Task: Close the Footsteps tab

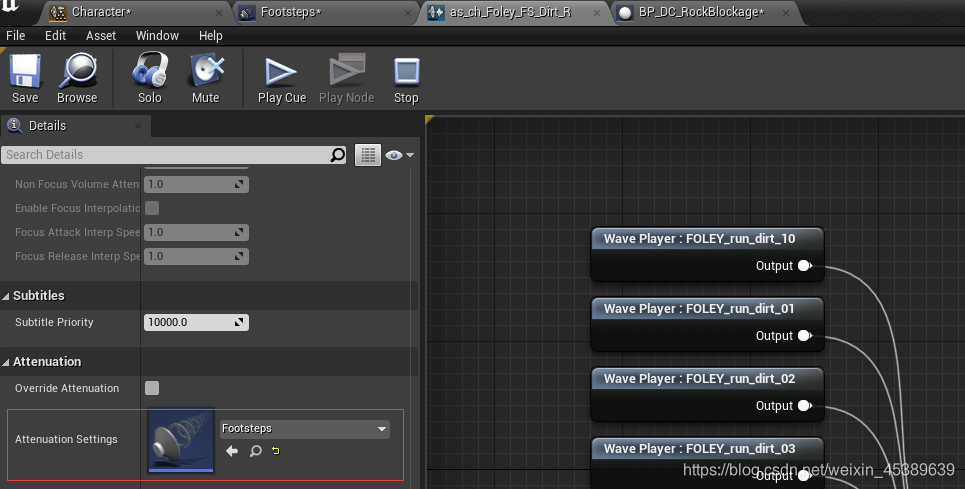Action: 408,13
